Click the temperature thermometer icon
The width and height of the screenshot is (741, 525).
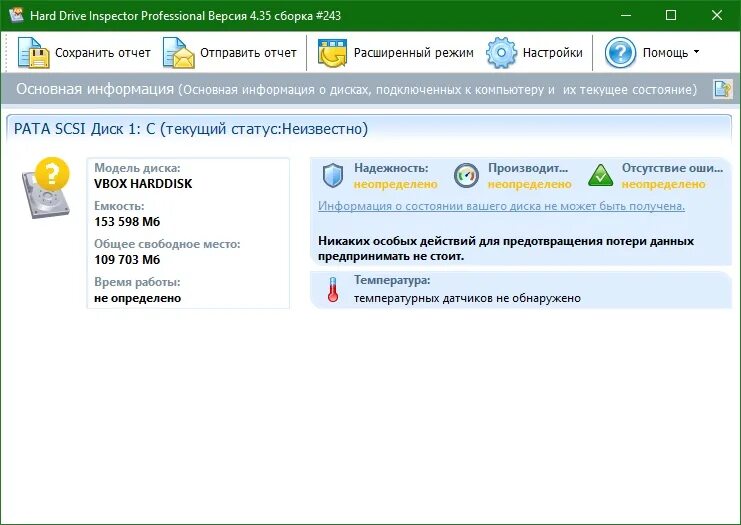coord(333,290)
